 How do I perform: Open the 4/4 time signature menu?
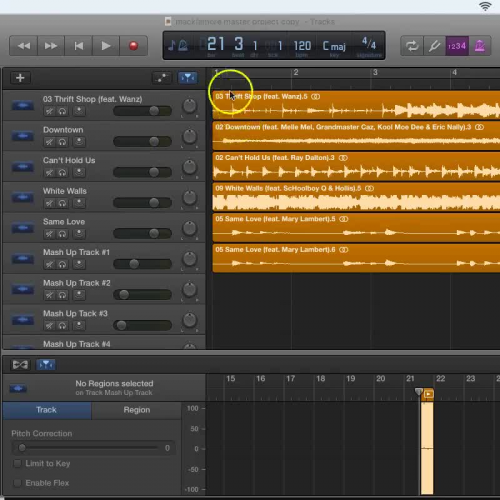coord(369,43)
